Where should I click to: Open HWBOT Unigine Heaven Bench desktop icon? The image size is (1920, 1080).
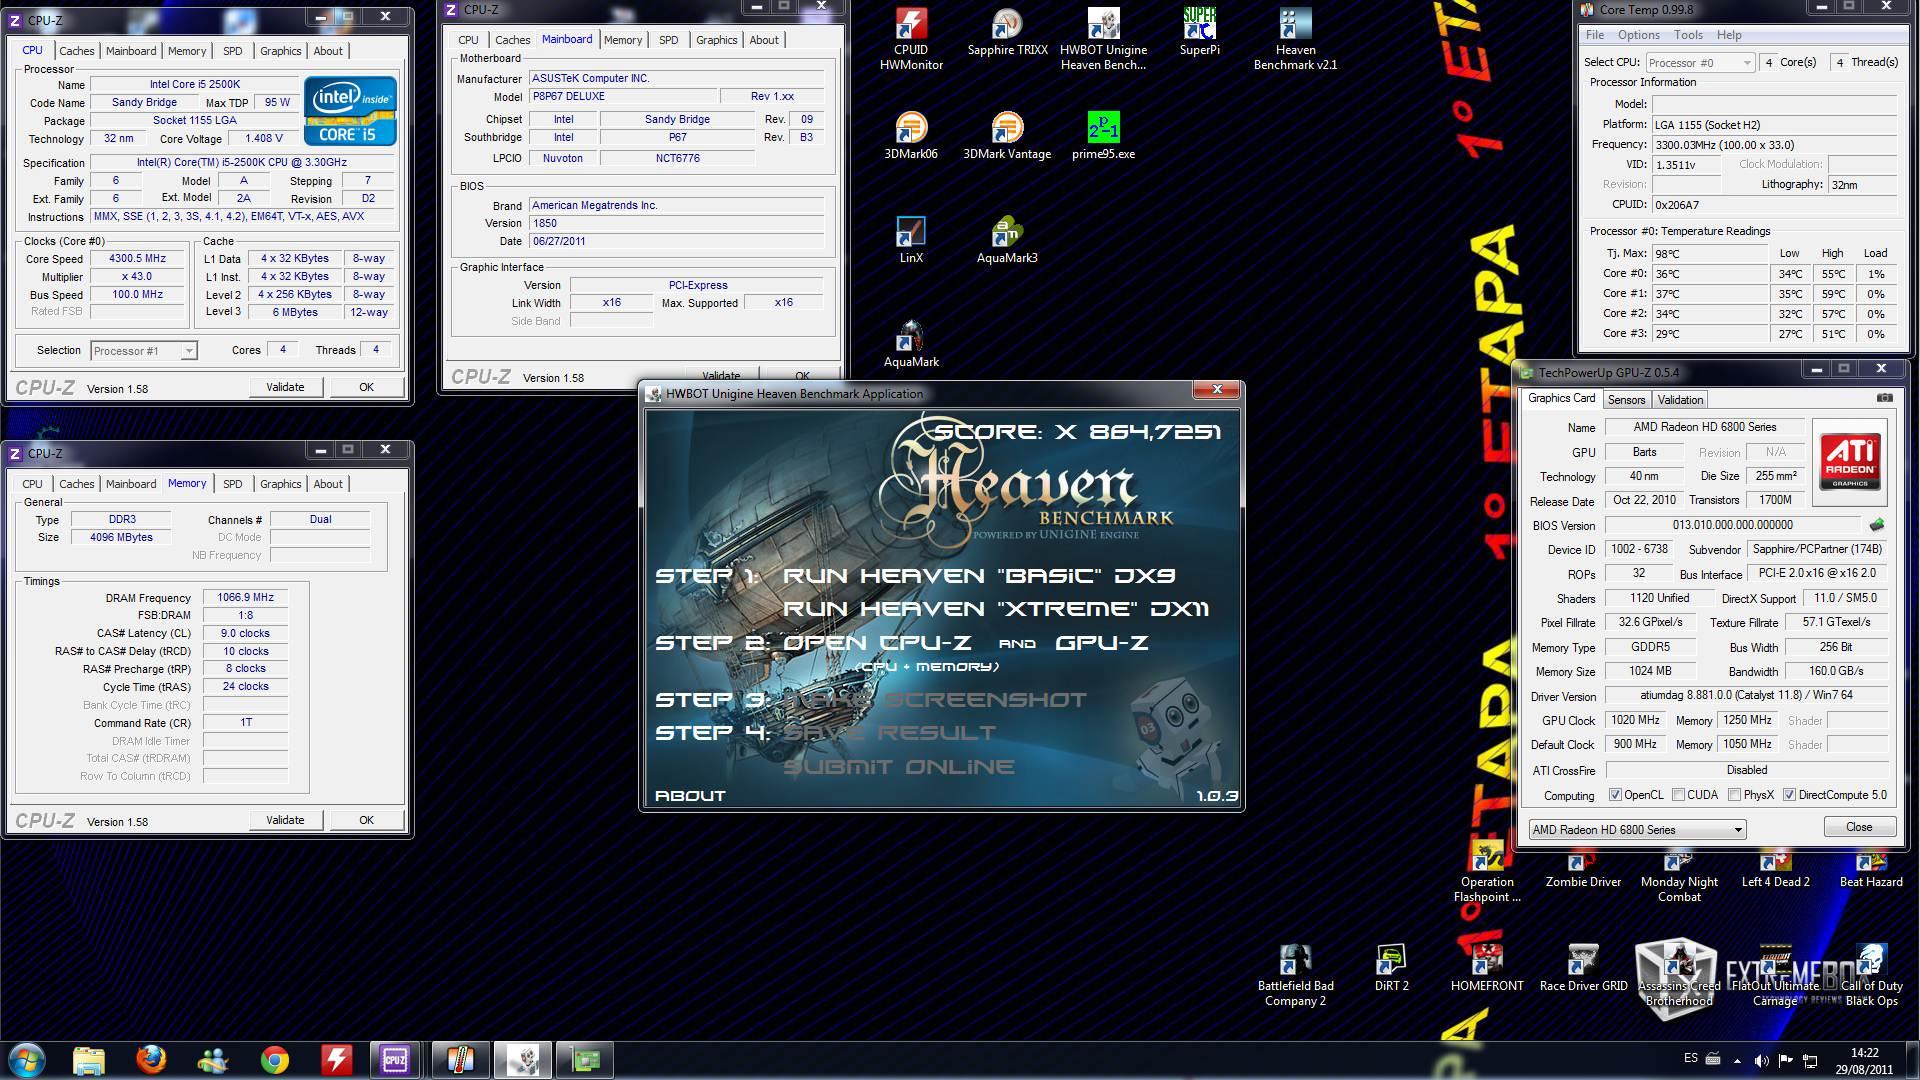click(x=1103, y=40)
